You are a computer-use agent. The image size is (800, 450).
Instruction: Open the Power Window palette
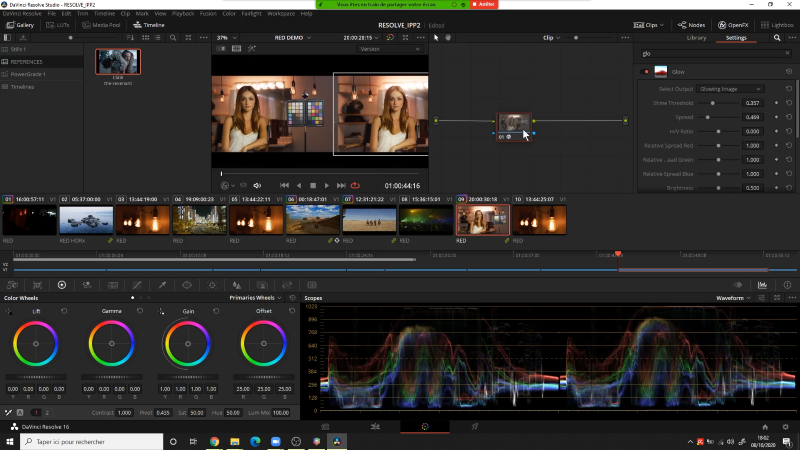click(187, 285)
